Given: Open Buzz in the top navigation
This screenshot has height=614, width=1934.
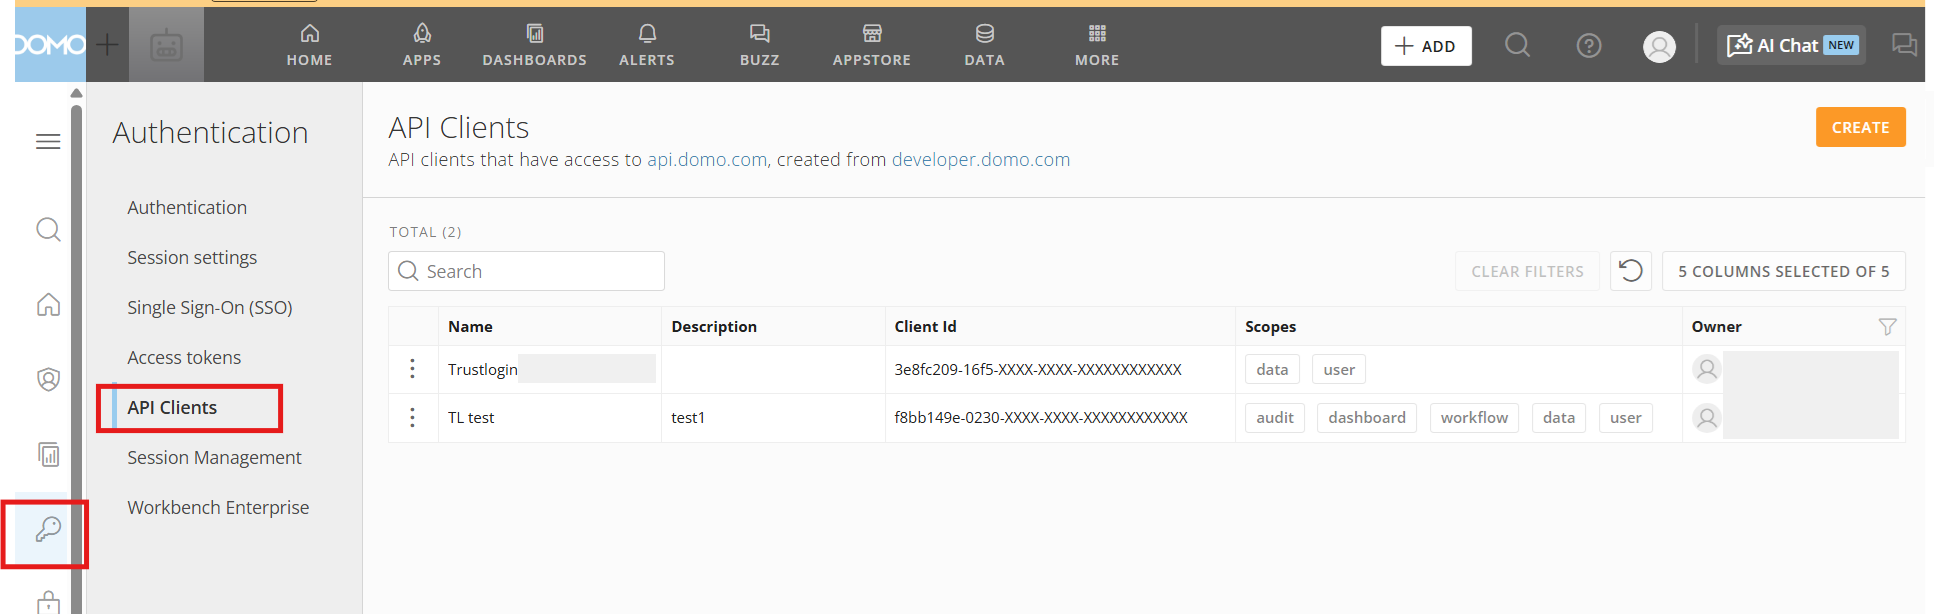Looking at the screenshot, I should pyautogui.click(x=760, y=46).
